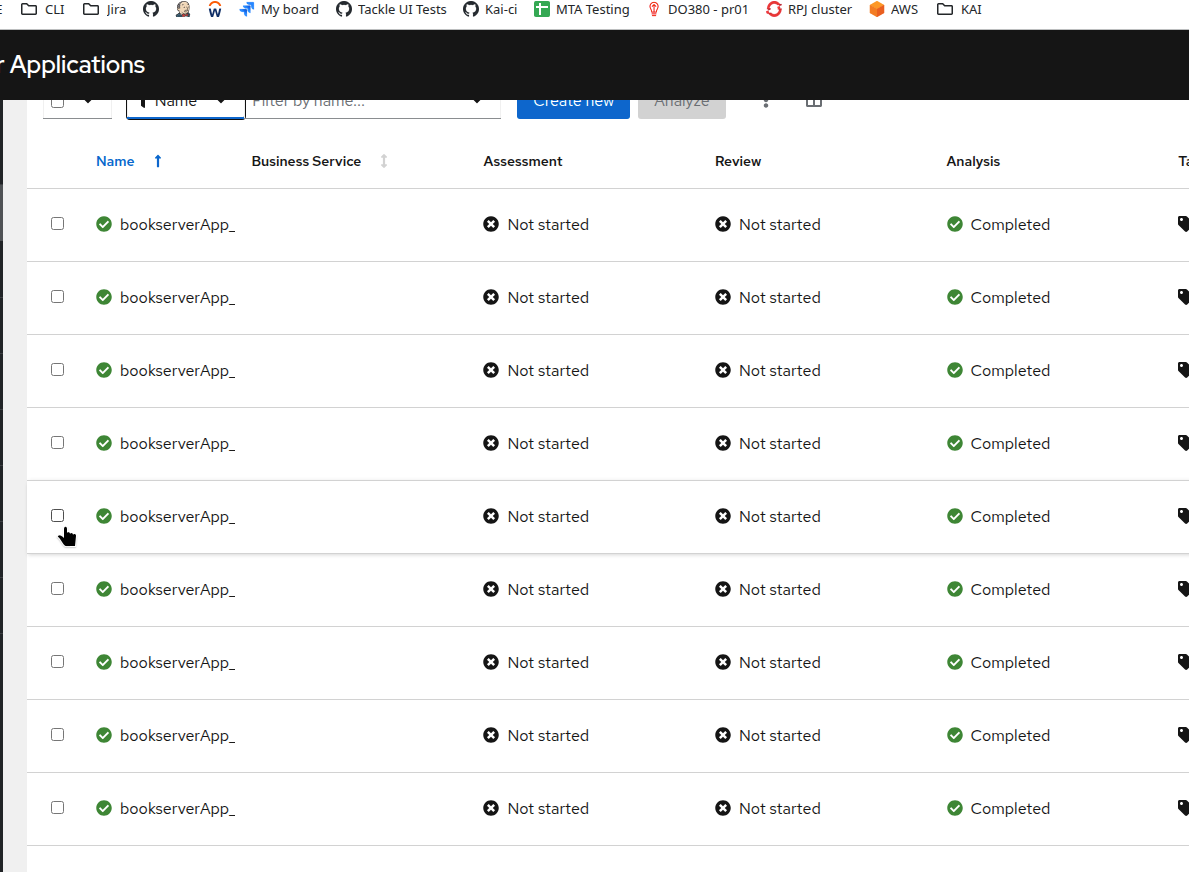Open the CLI bookmarks folder
Image resolution: width=1189 pixels, height=872 pixels.
tap(43, 10)
